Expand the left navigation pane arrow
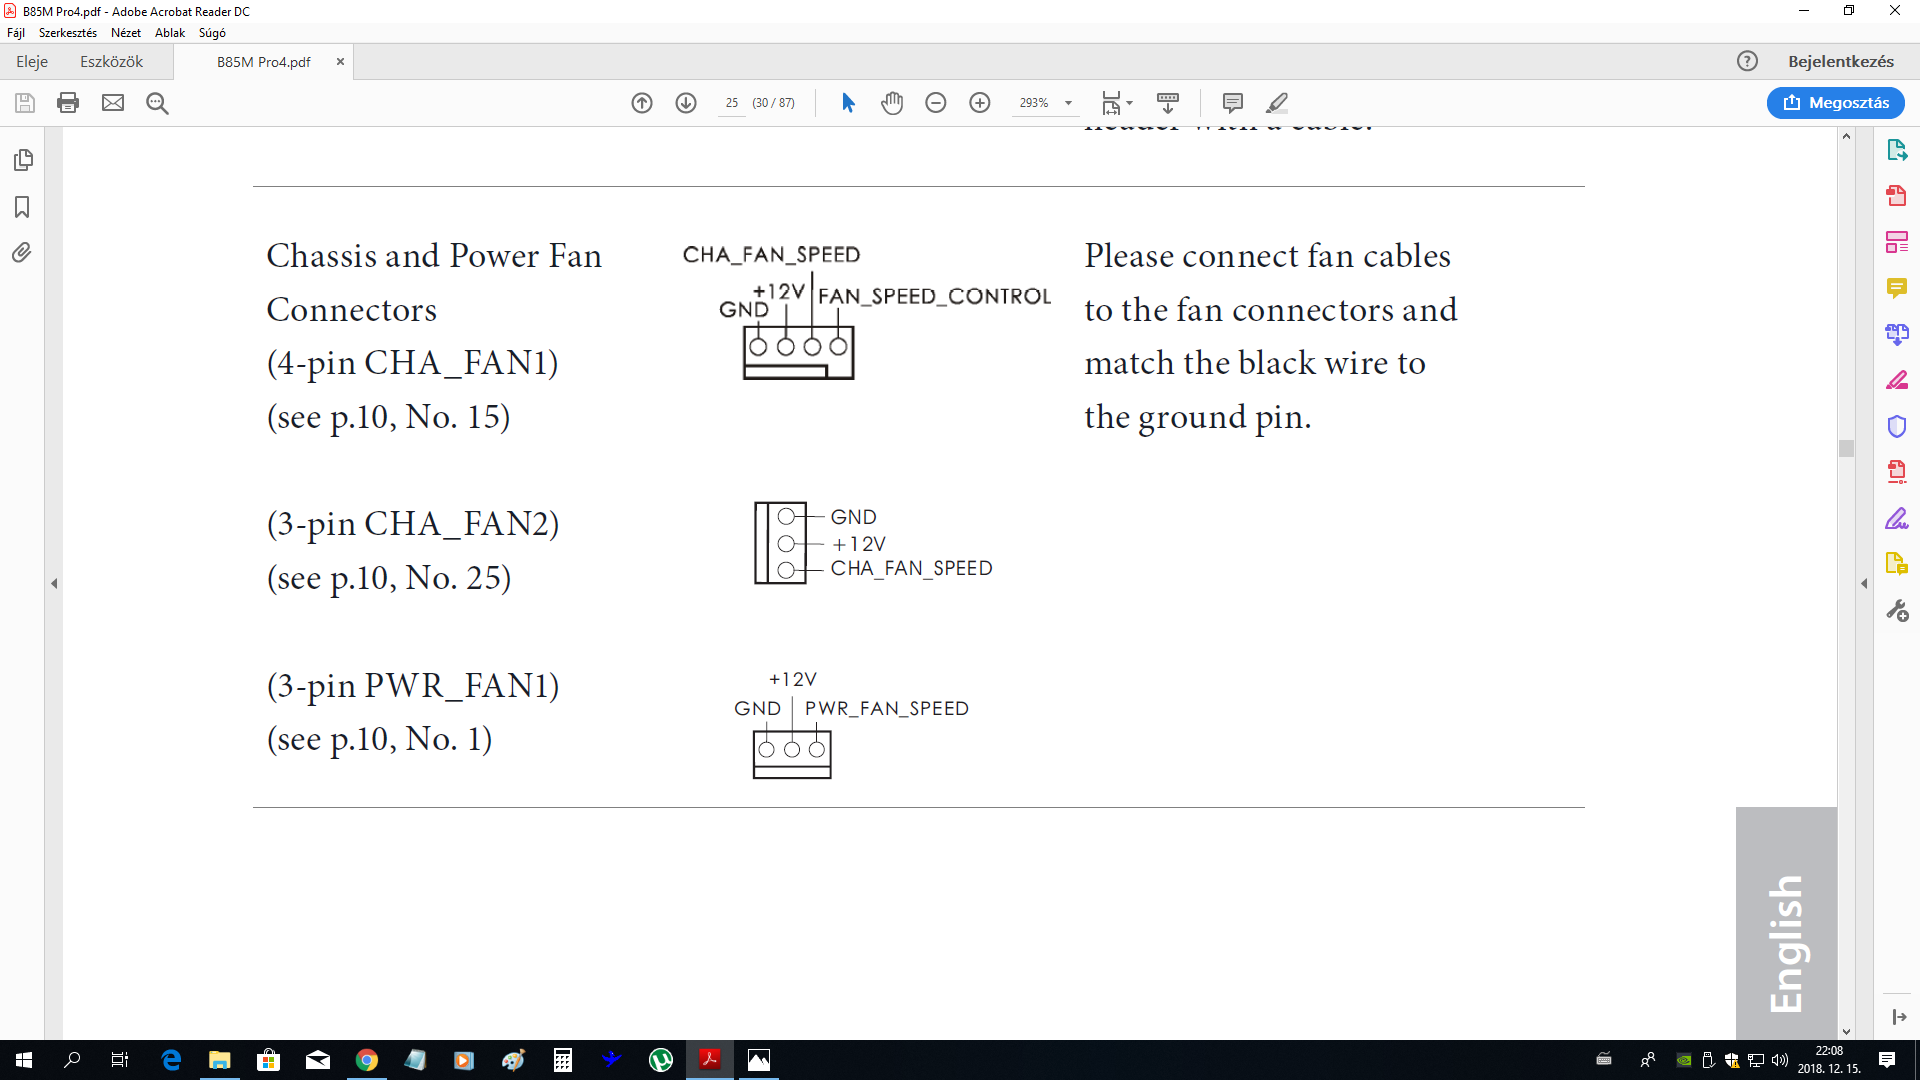1920x1080 pixels. tap(54, 583)
